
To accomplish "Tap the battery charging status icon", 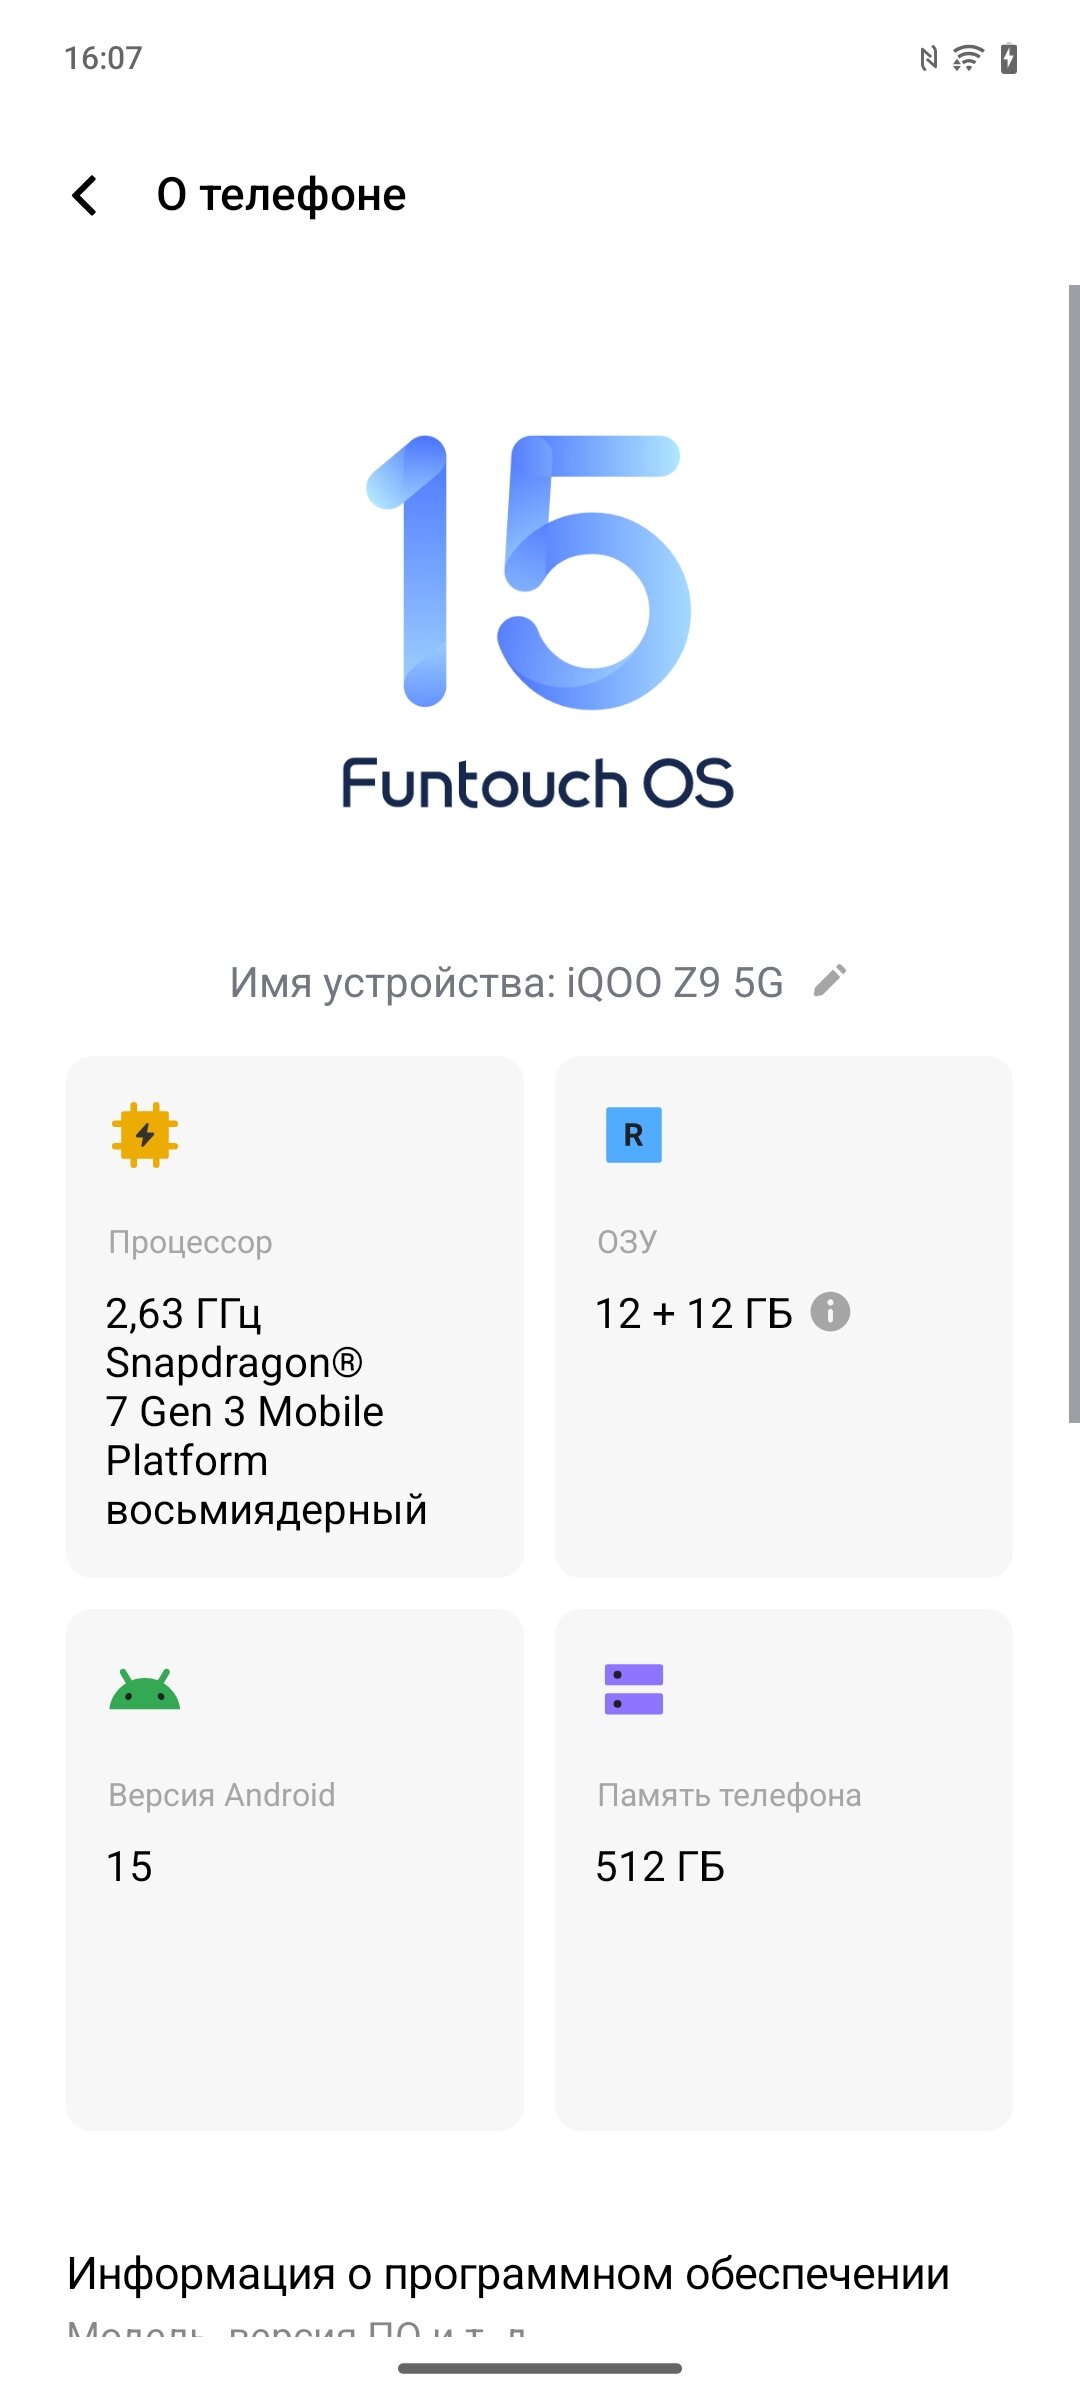I will coord(1008,59).
